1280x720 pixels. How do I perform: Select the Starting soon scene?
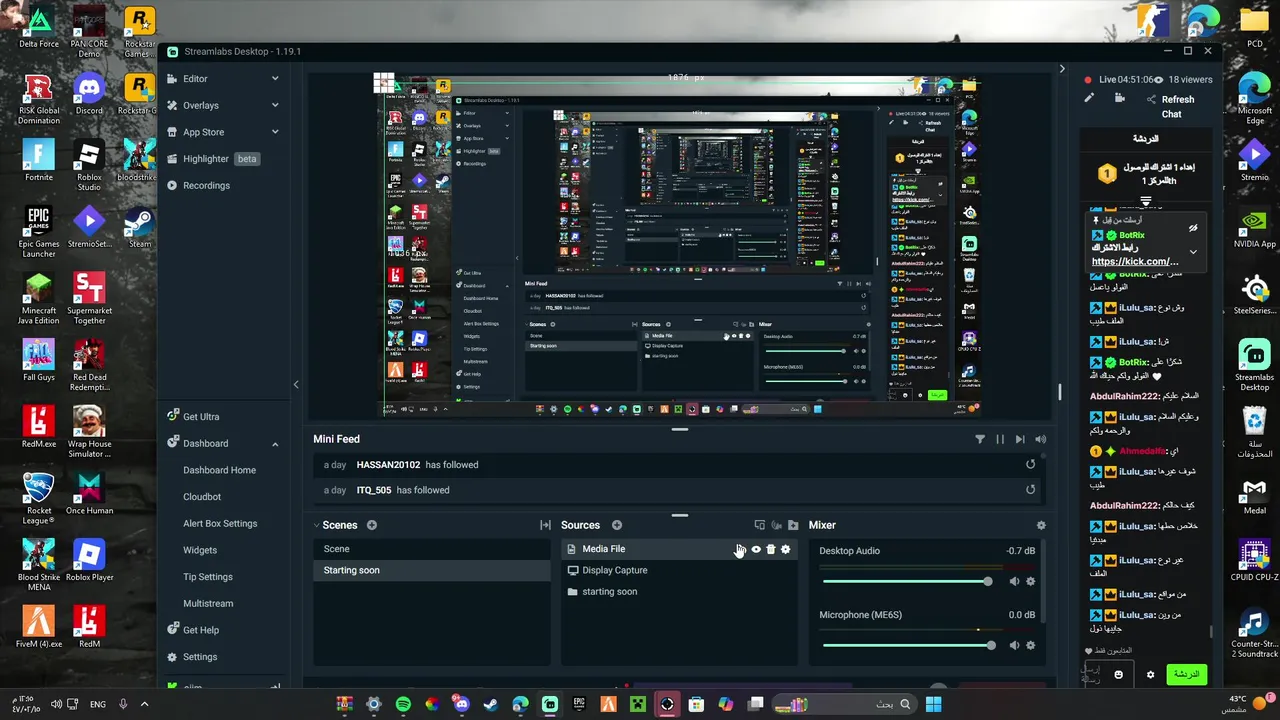[432, 570]
